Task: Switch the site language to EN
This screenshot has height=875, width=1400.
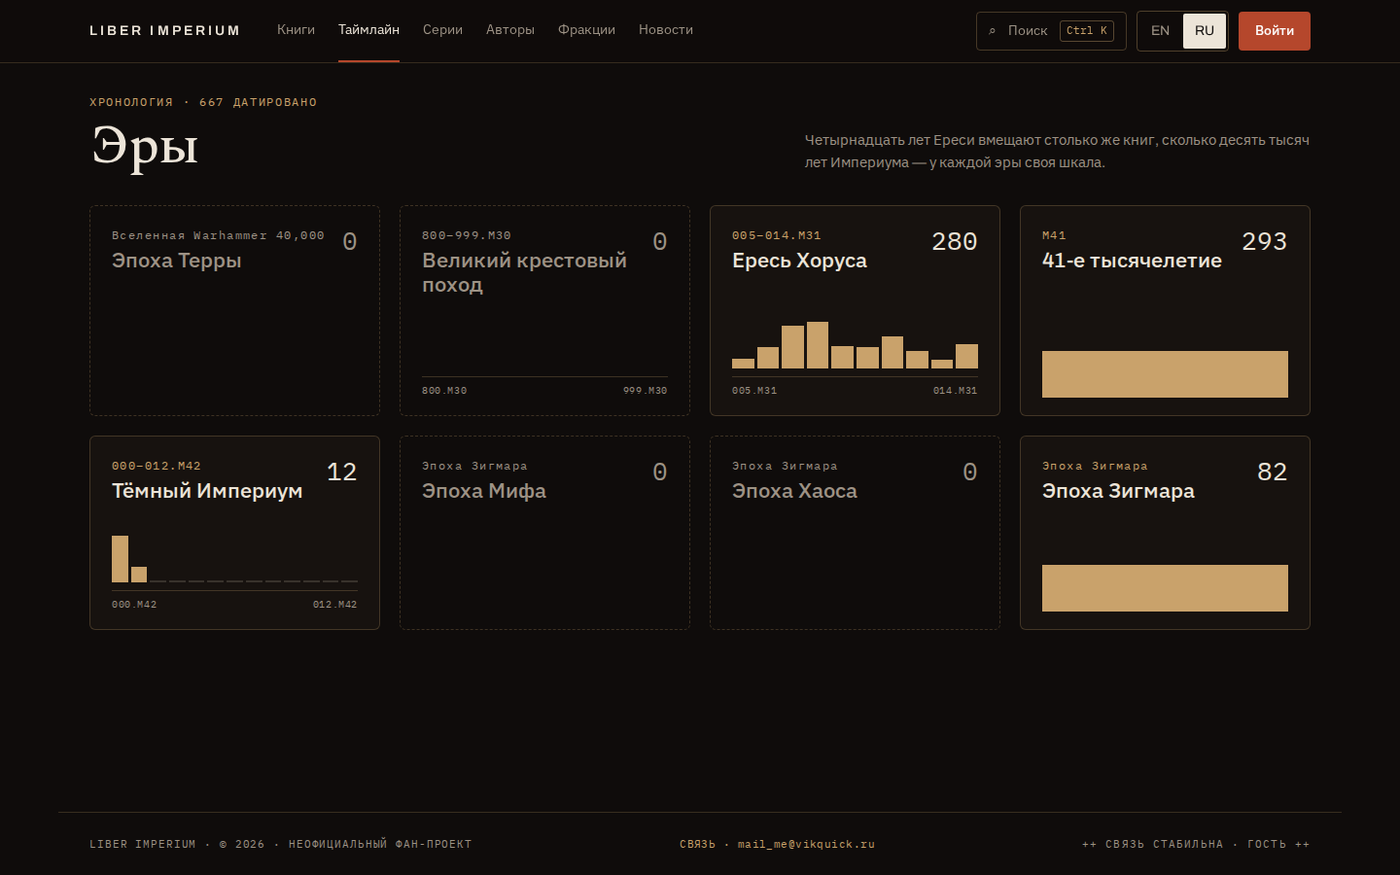Action: click(x=1160, y=31)
